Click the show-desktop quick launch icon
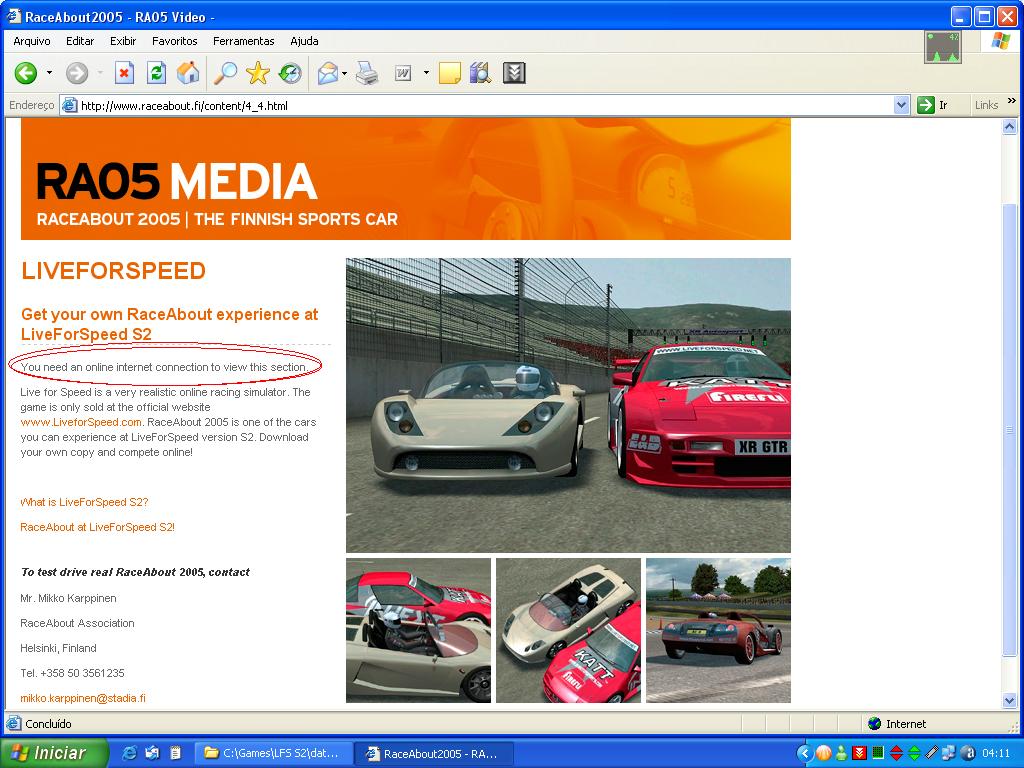Viewport: 1024px width, 768px height. 153,753
